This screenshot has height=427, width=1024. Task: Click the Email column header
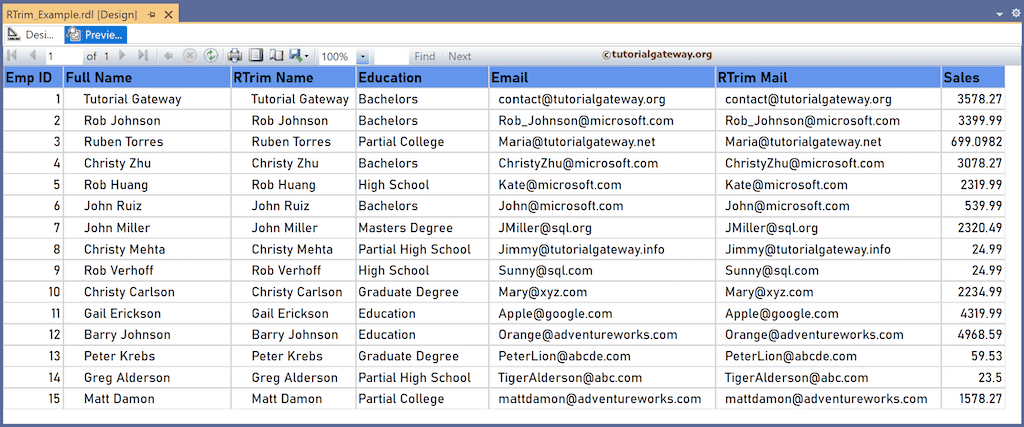[602, 78]
